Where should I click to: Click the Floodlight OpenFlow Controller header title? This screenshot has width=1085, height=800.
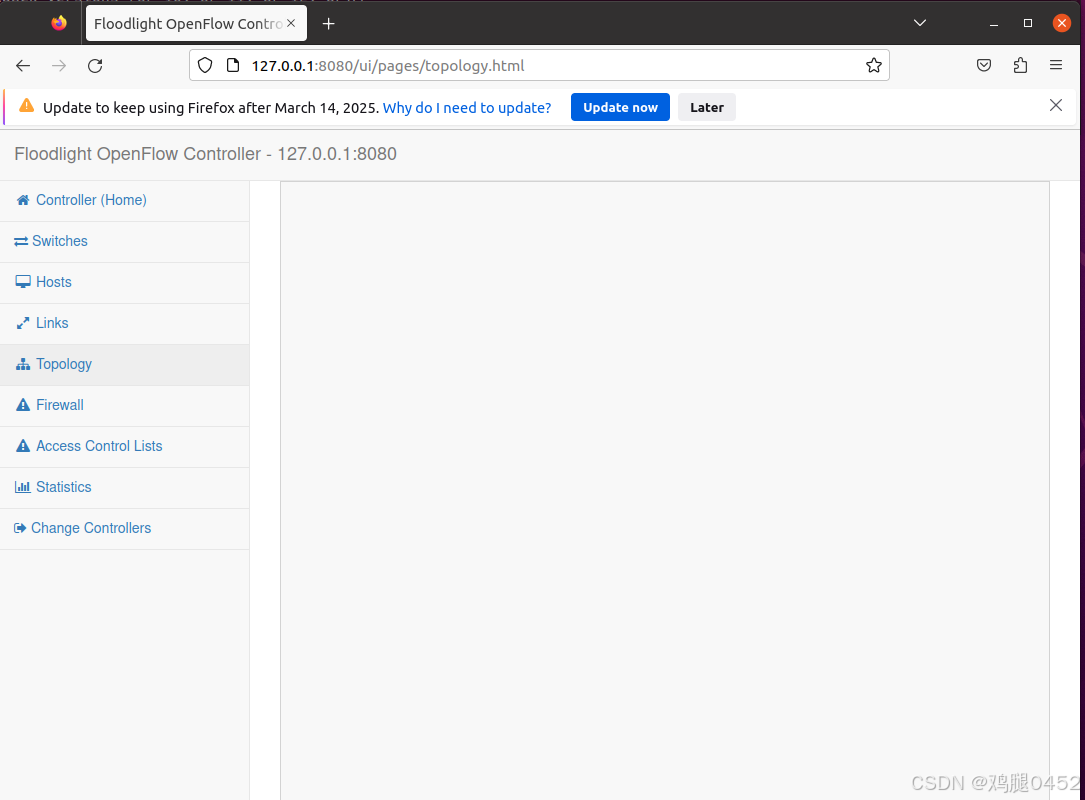click(206, 154)
